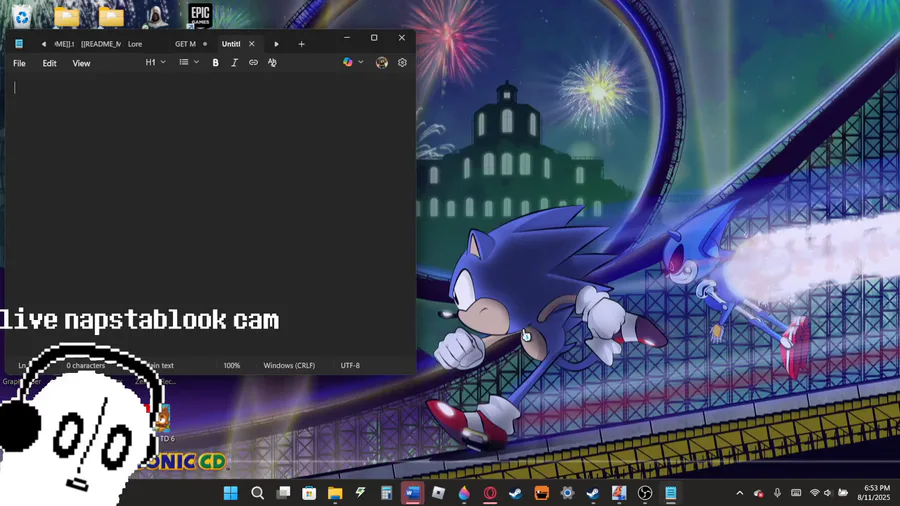Open the Settings gear on the taskbar
This screenshot has width=900, height=506.
(x=568, y=493)
